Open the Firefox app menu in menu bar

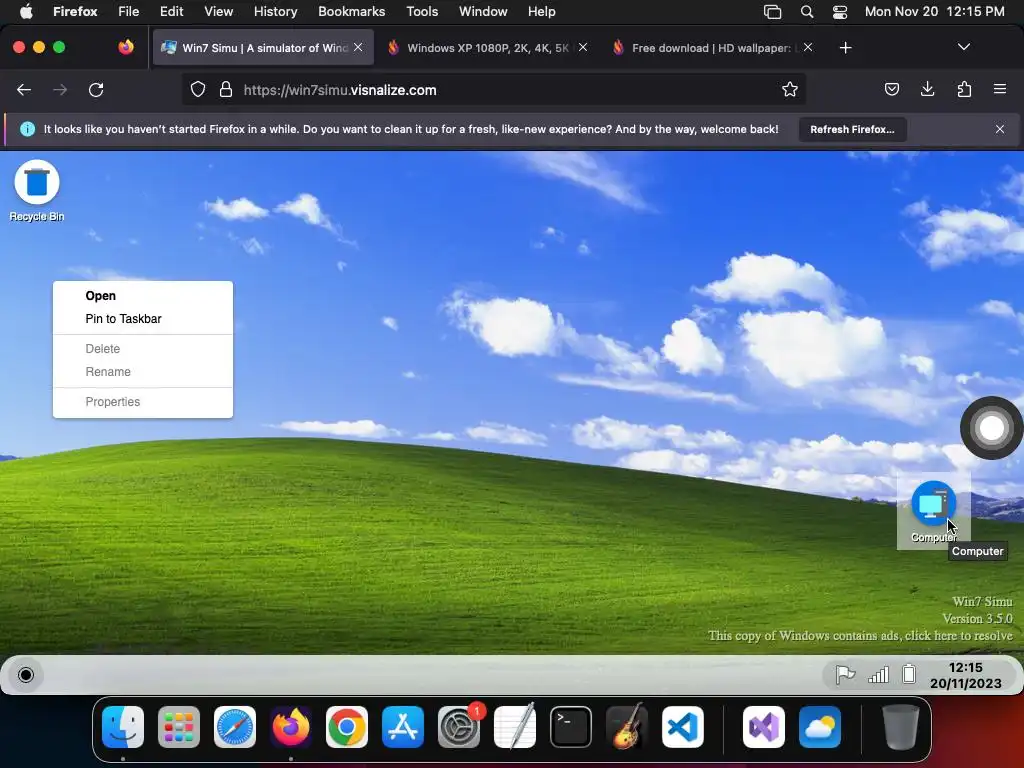point(75,11)
